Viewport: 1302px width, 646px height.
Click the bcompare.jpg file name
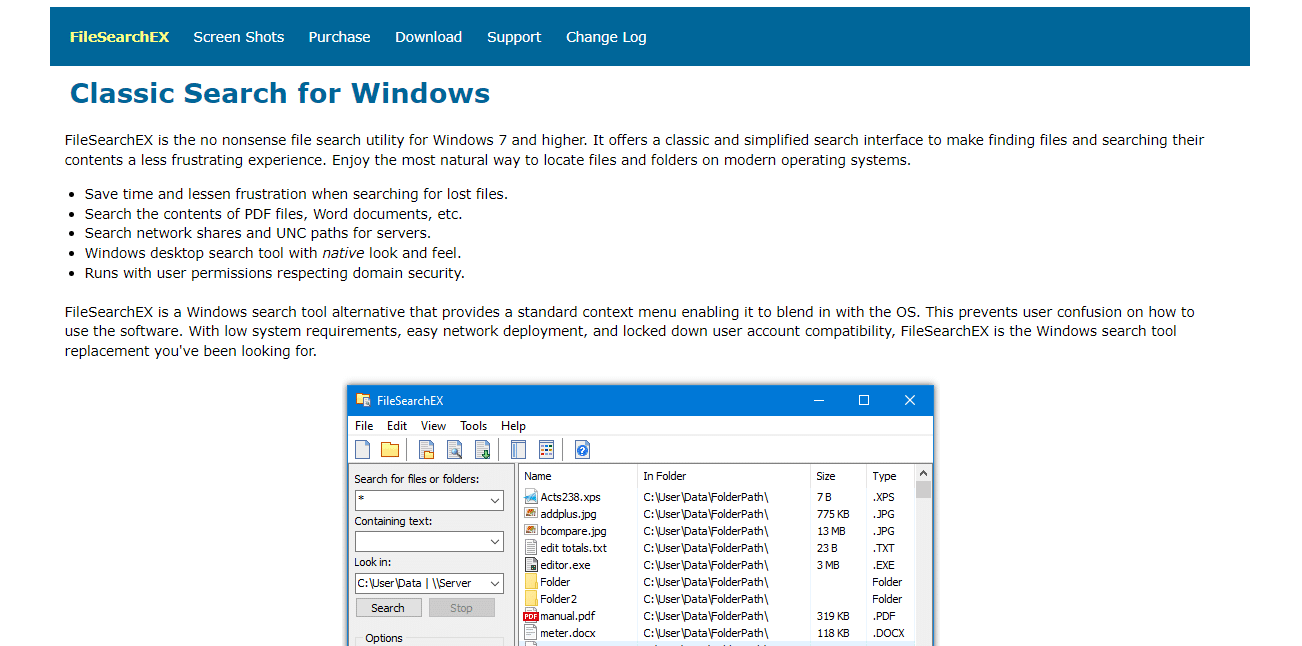[573, 531]
